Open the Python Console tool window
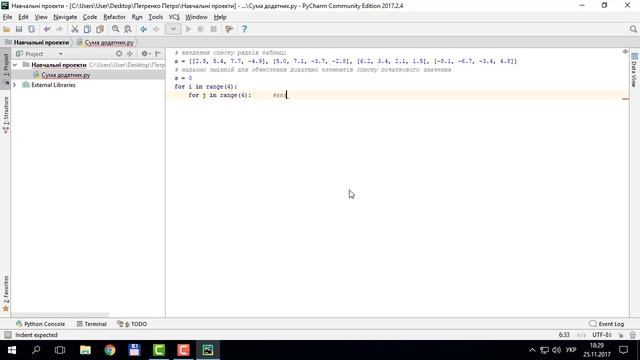 [40, 324]
